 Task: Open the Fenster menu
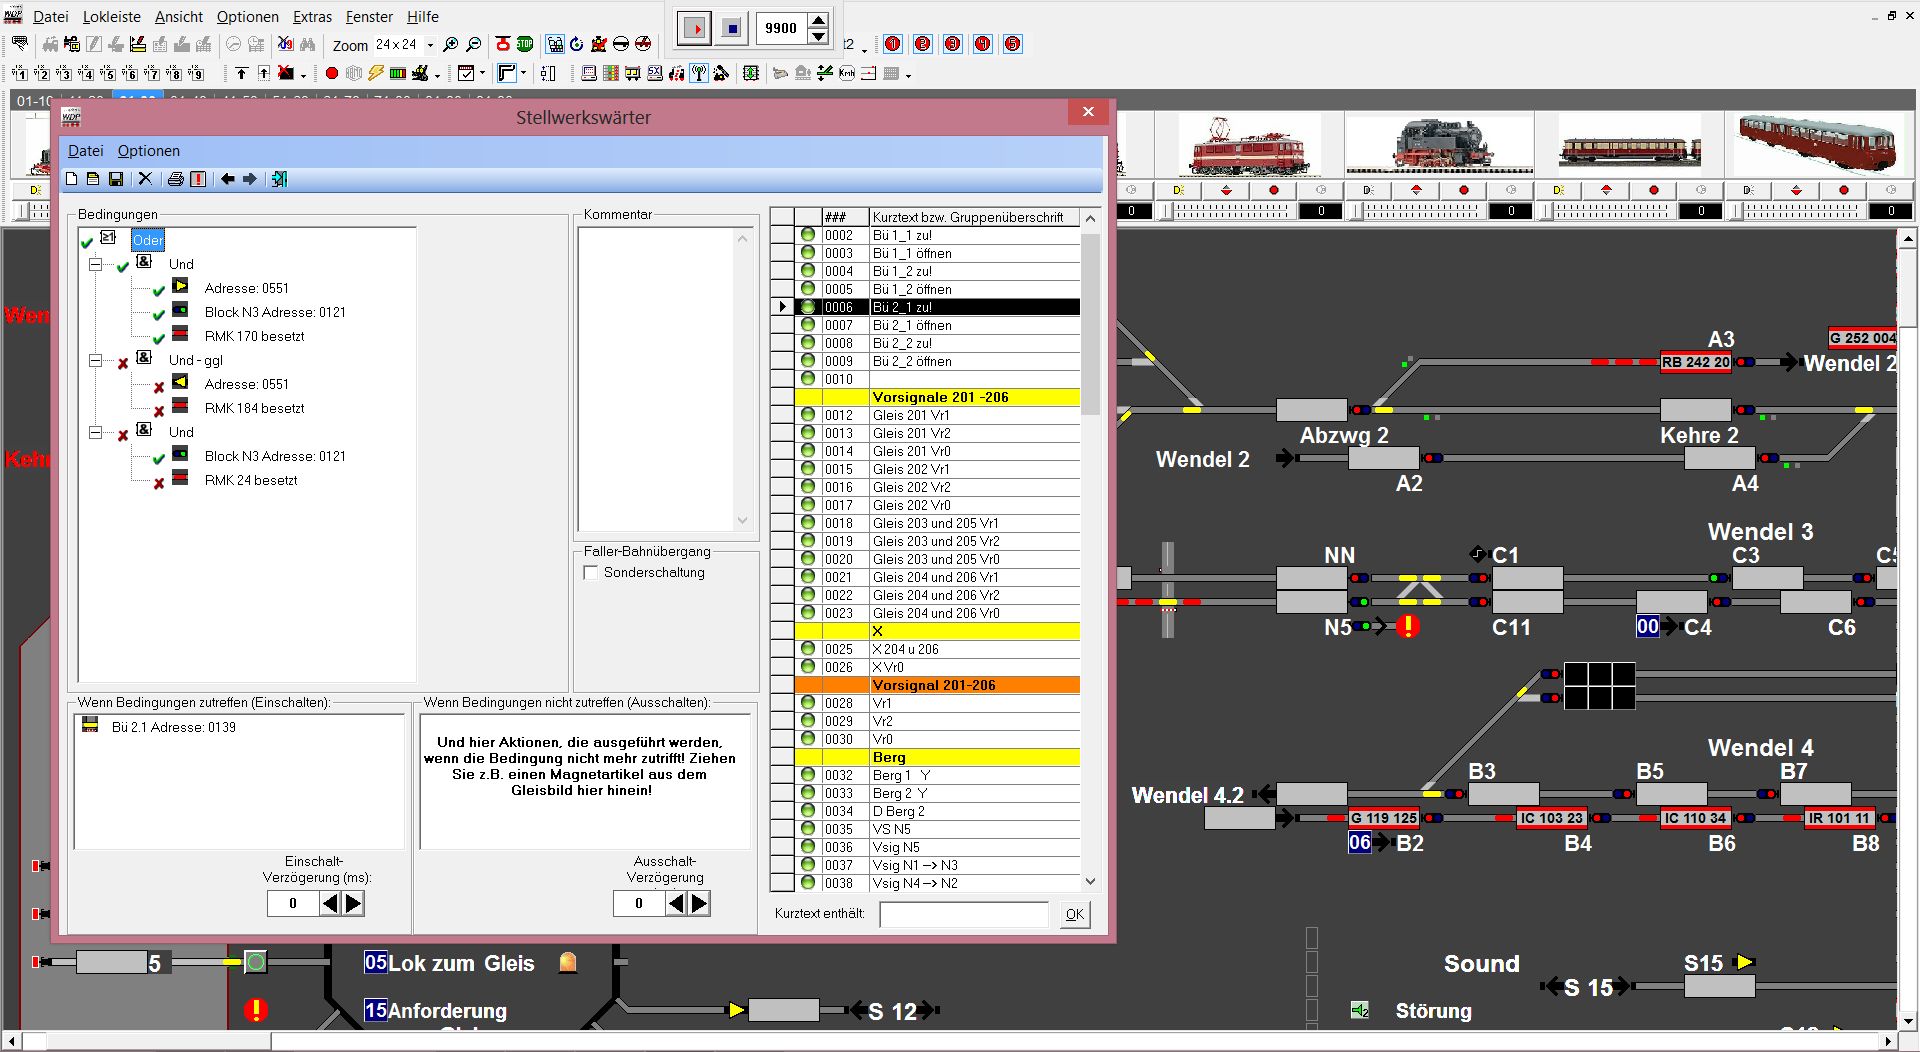pyautogui.click(x=369, y=17)
